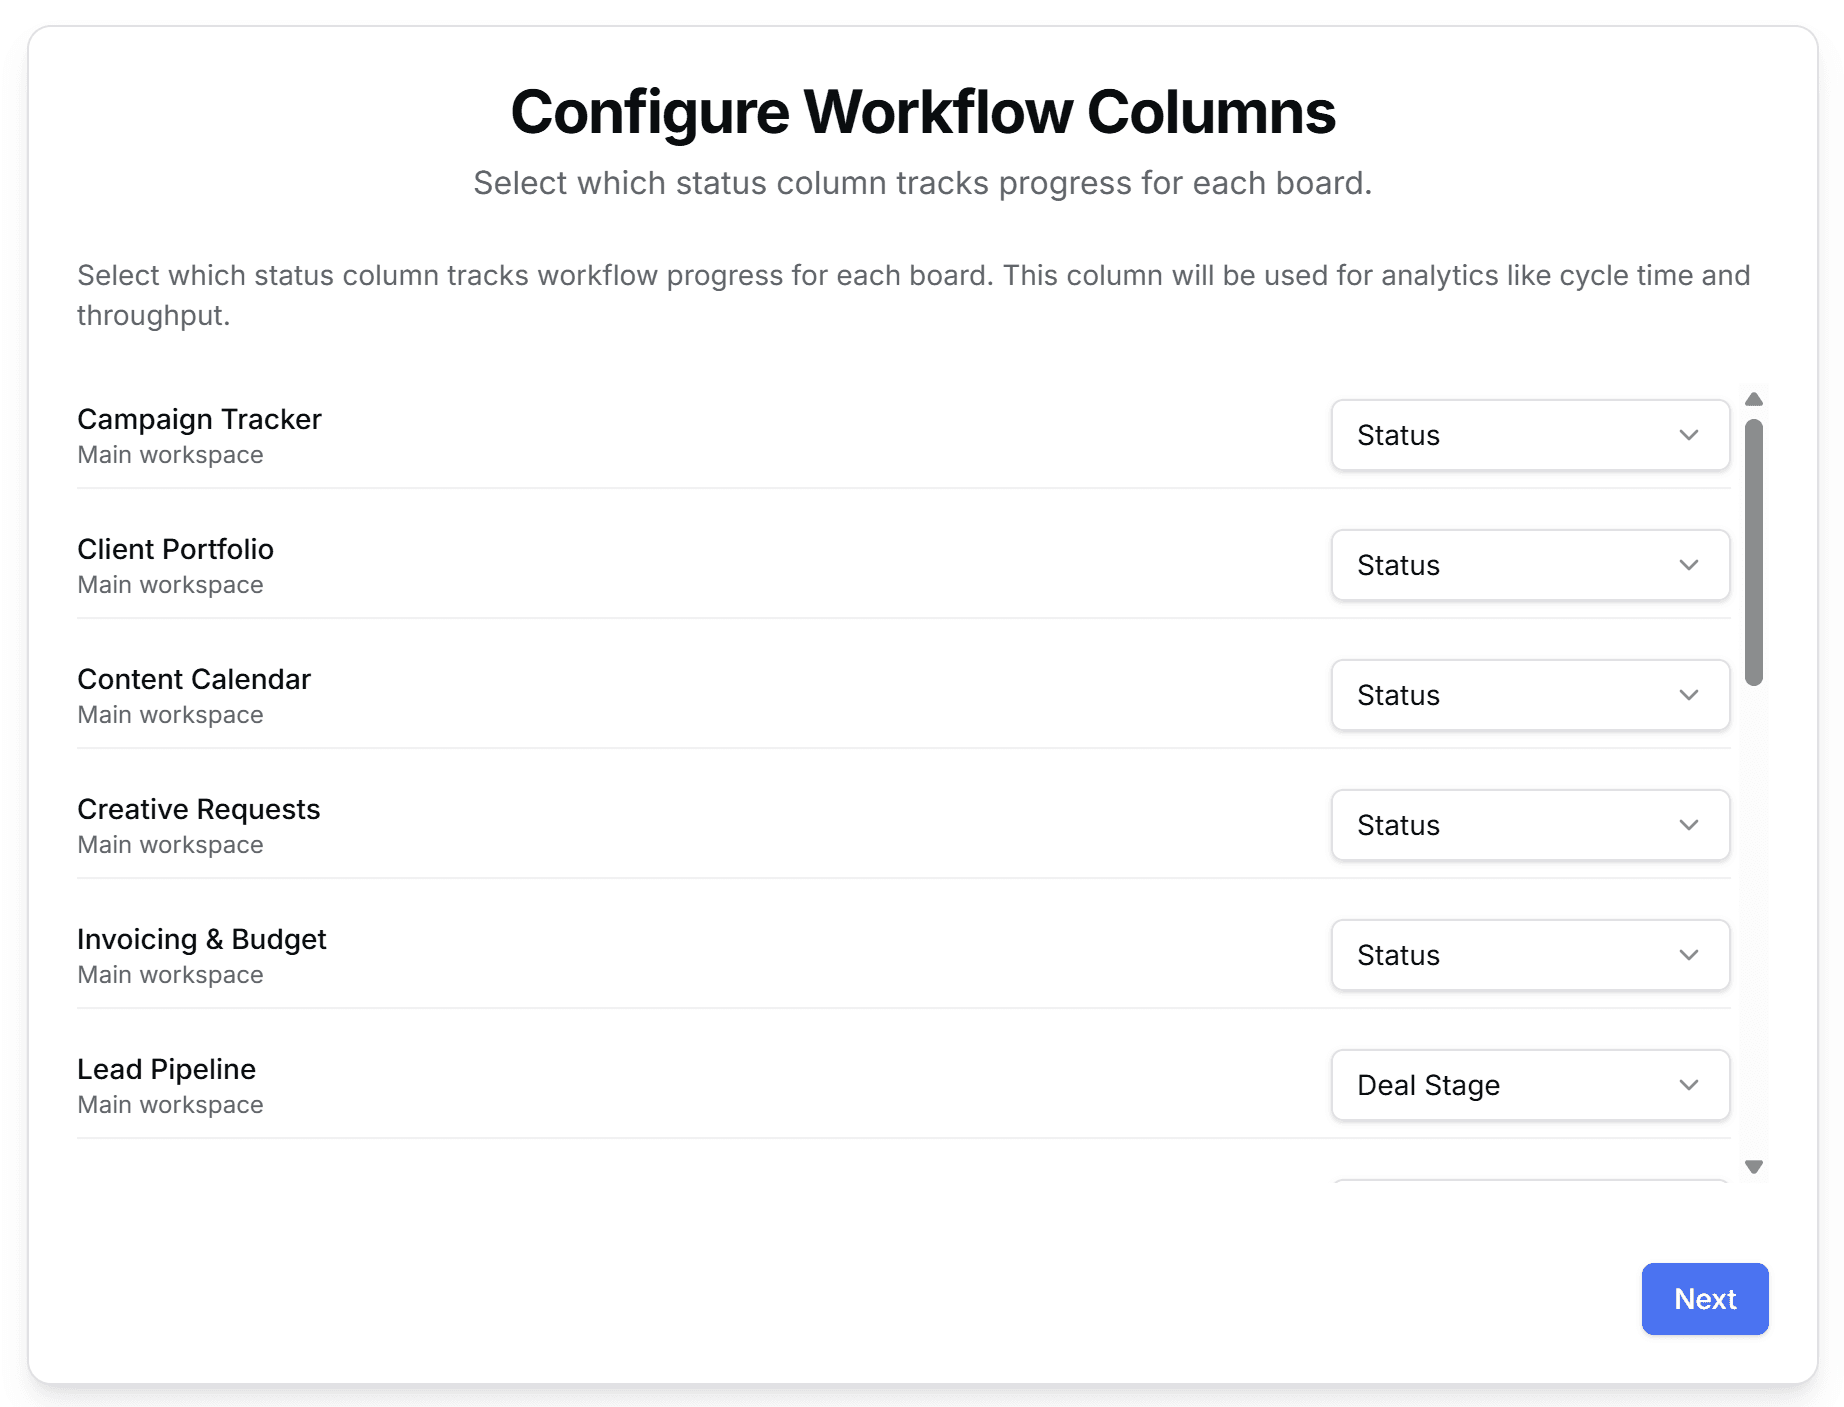Expand the chevron on Campaign Tracker selector
The height and width of the screenshot is (1407, 1844).
1688,435
